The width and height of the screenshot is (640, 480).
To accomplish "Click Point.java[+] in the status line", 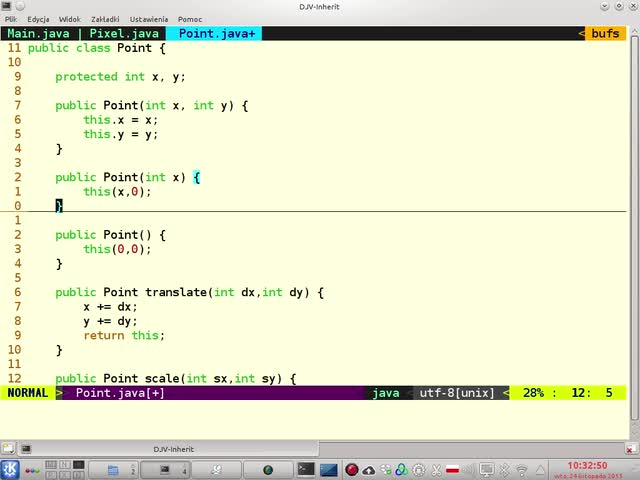I will coord(120,393).
